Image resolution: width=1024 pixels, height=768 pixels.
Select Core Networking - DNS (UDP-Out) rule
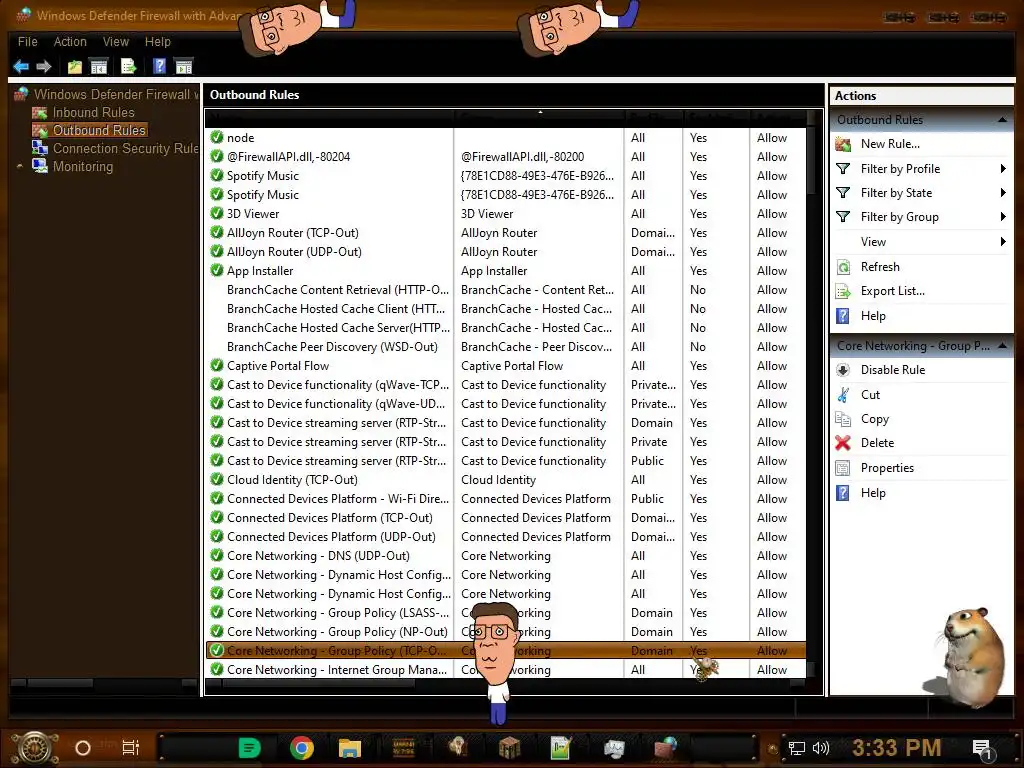pos(505,555)
